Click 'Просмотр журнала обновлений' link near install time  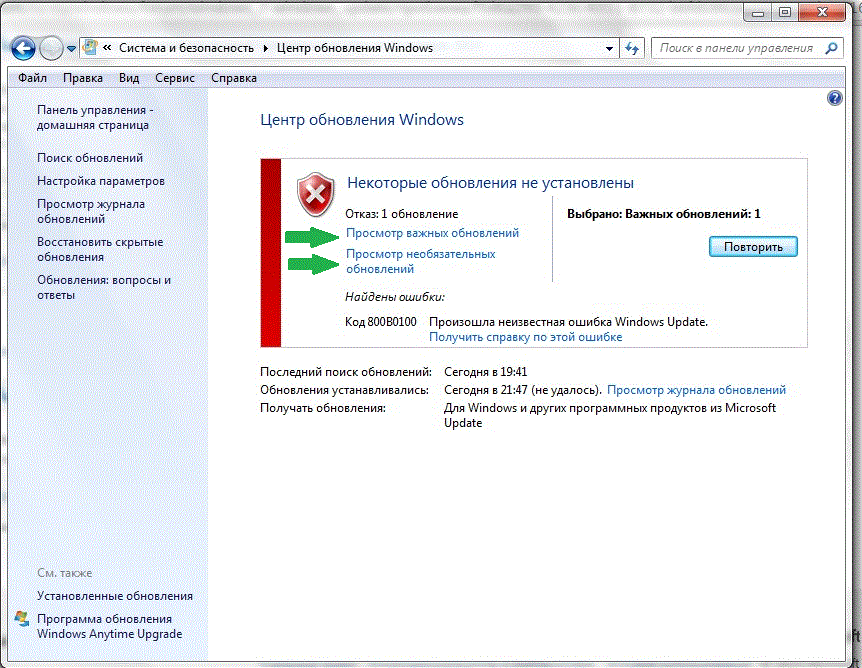click(x=697, y=390)
